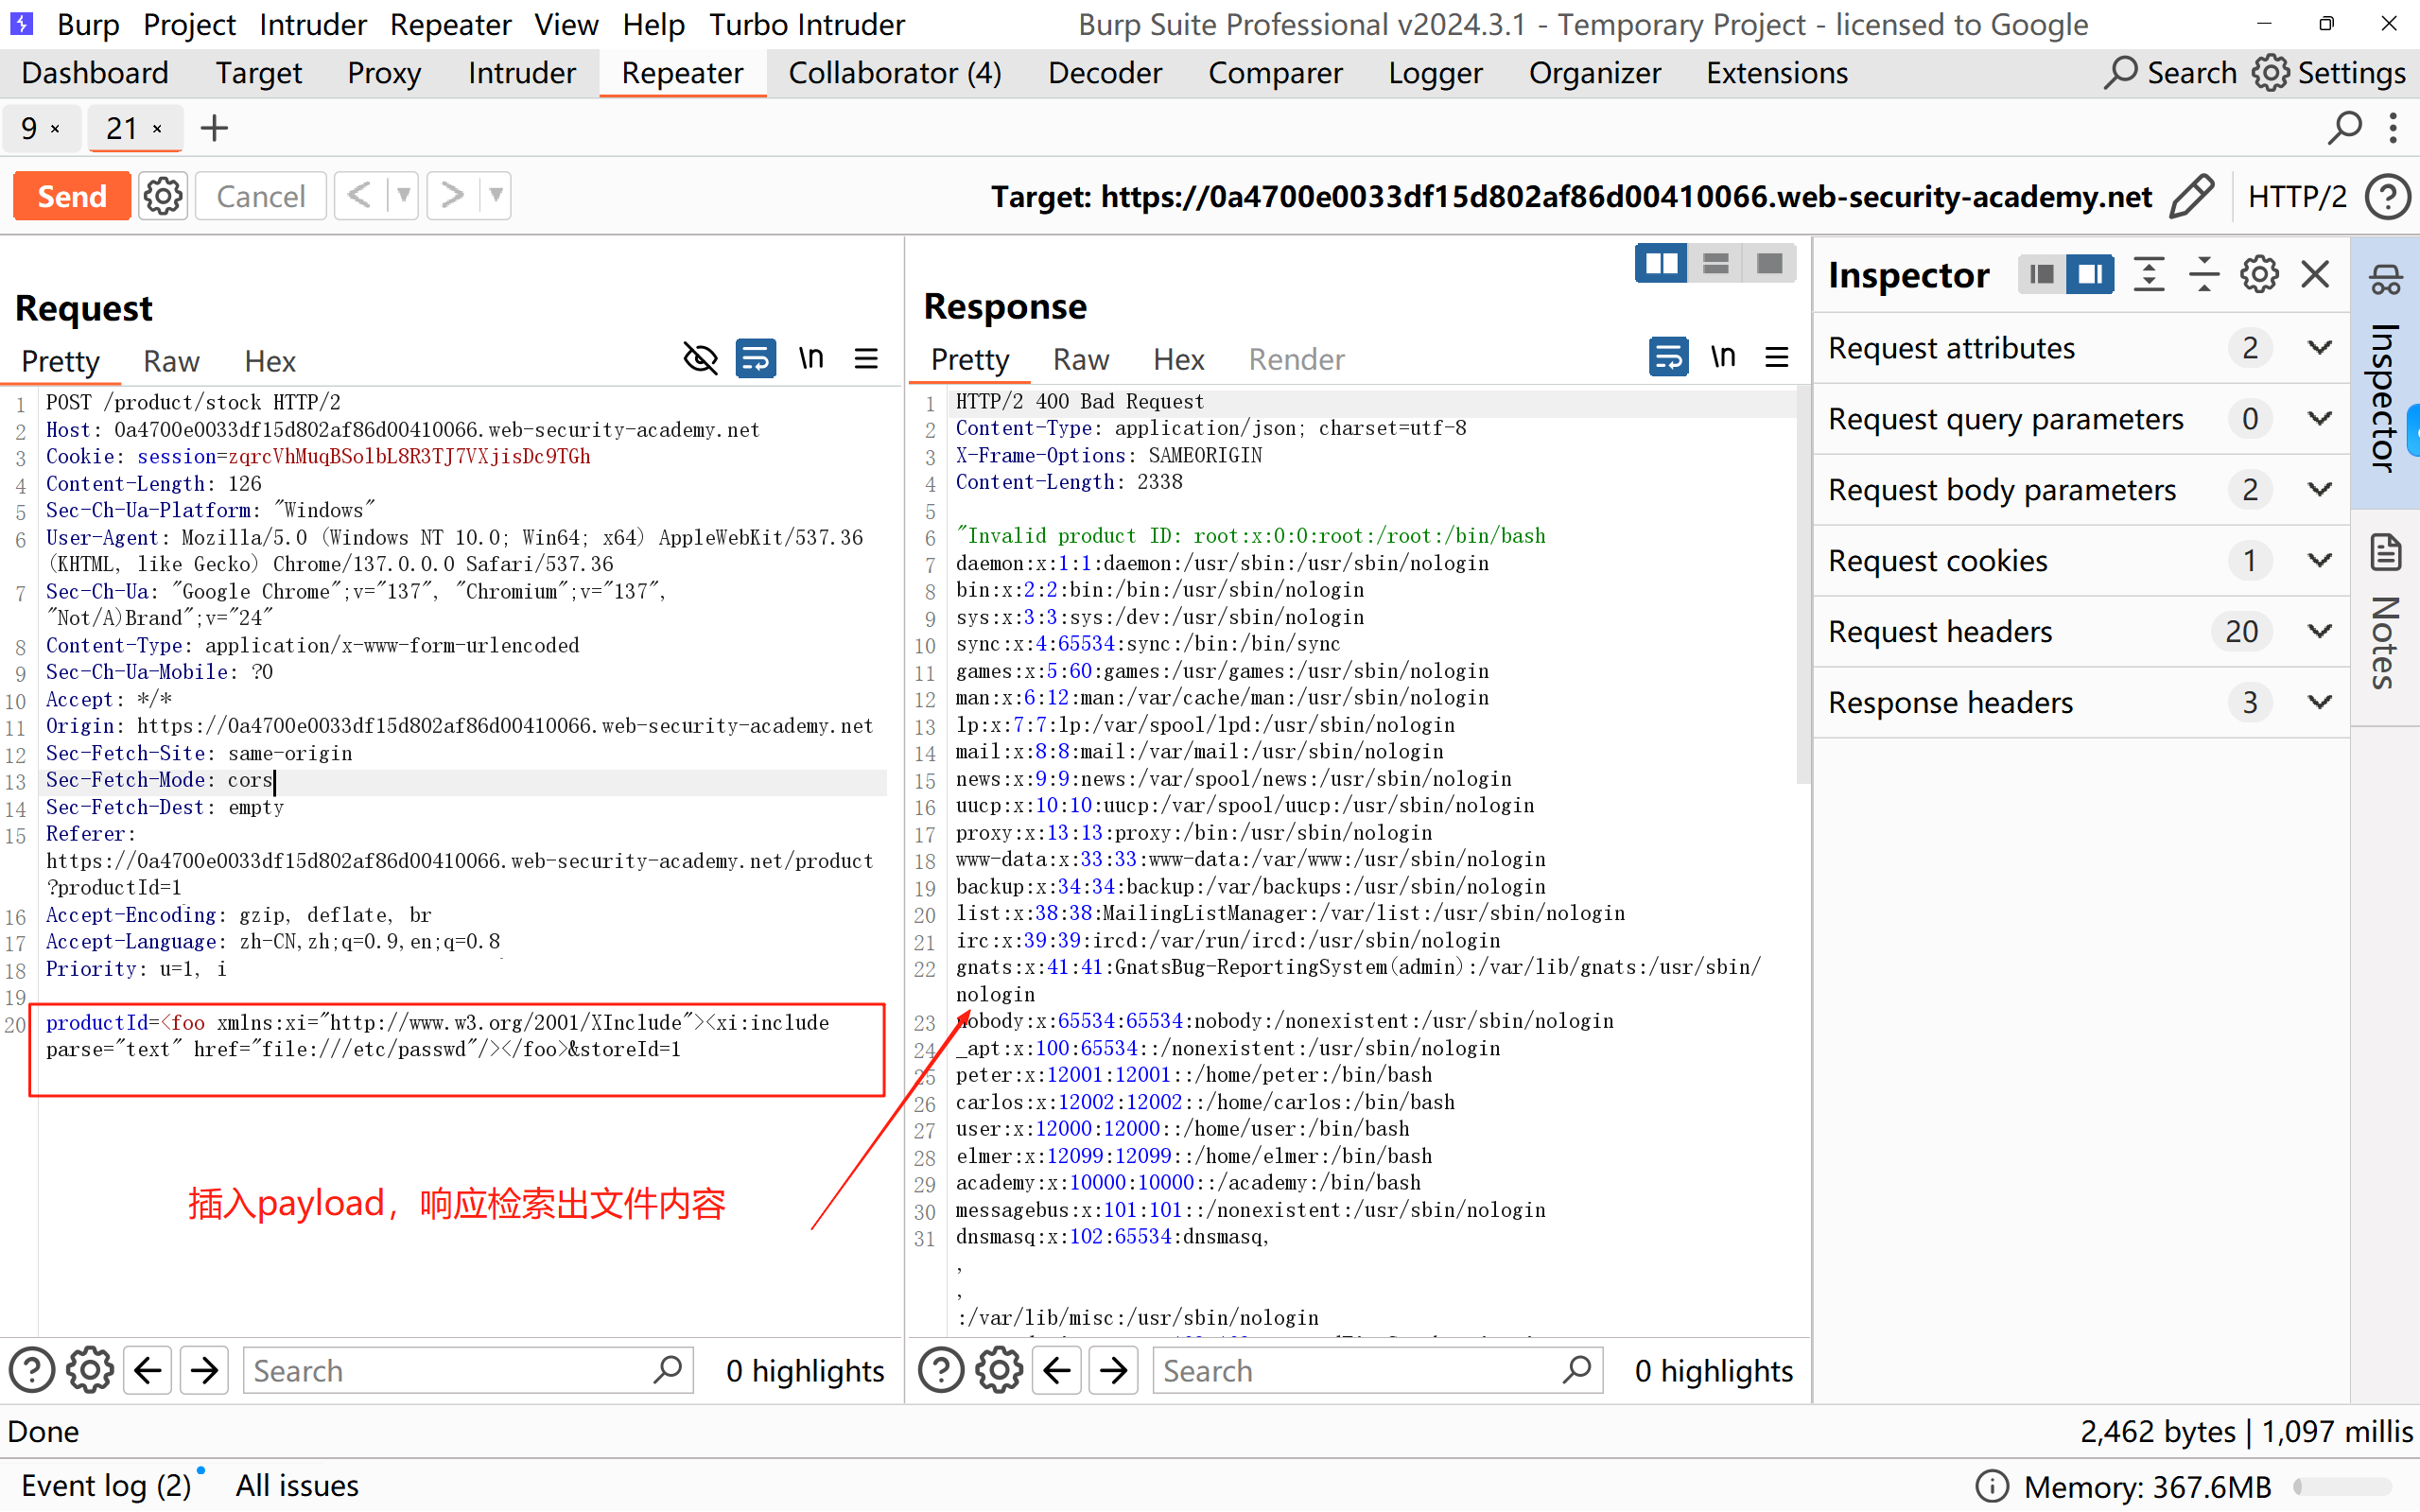2420x1512 pixels.
Task: Select side-by-side split layout icon
Action: 1661,264
